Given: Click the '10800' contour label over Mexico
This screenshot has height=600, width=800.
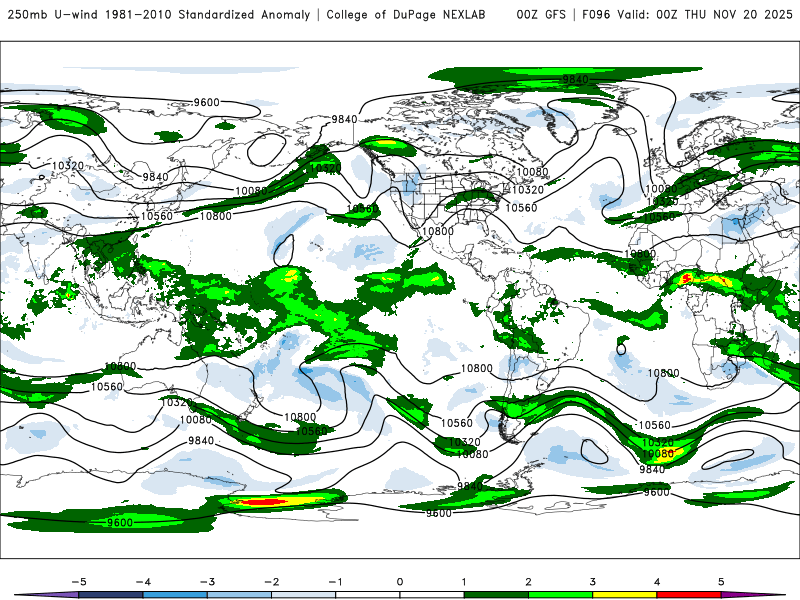Looking at the screenshot, I should [x=438, y=231].
